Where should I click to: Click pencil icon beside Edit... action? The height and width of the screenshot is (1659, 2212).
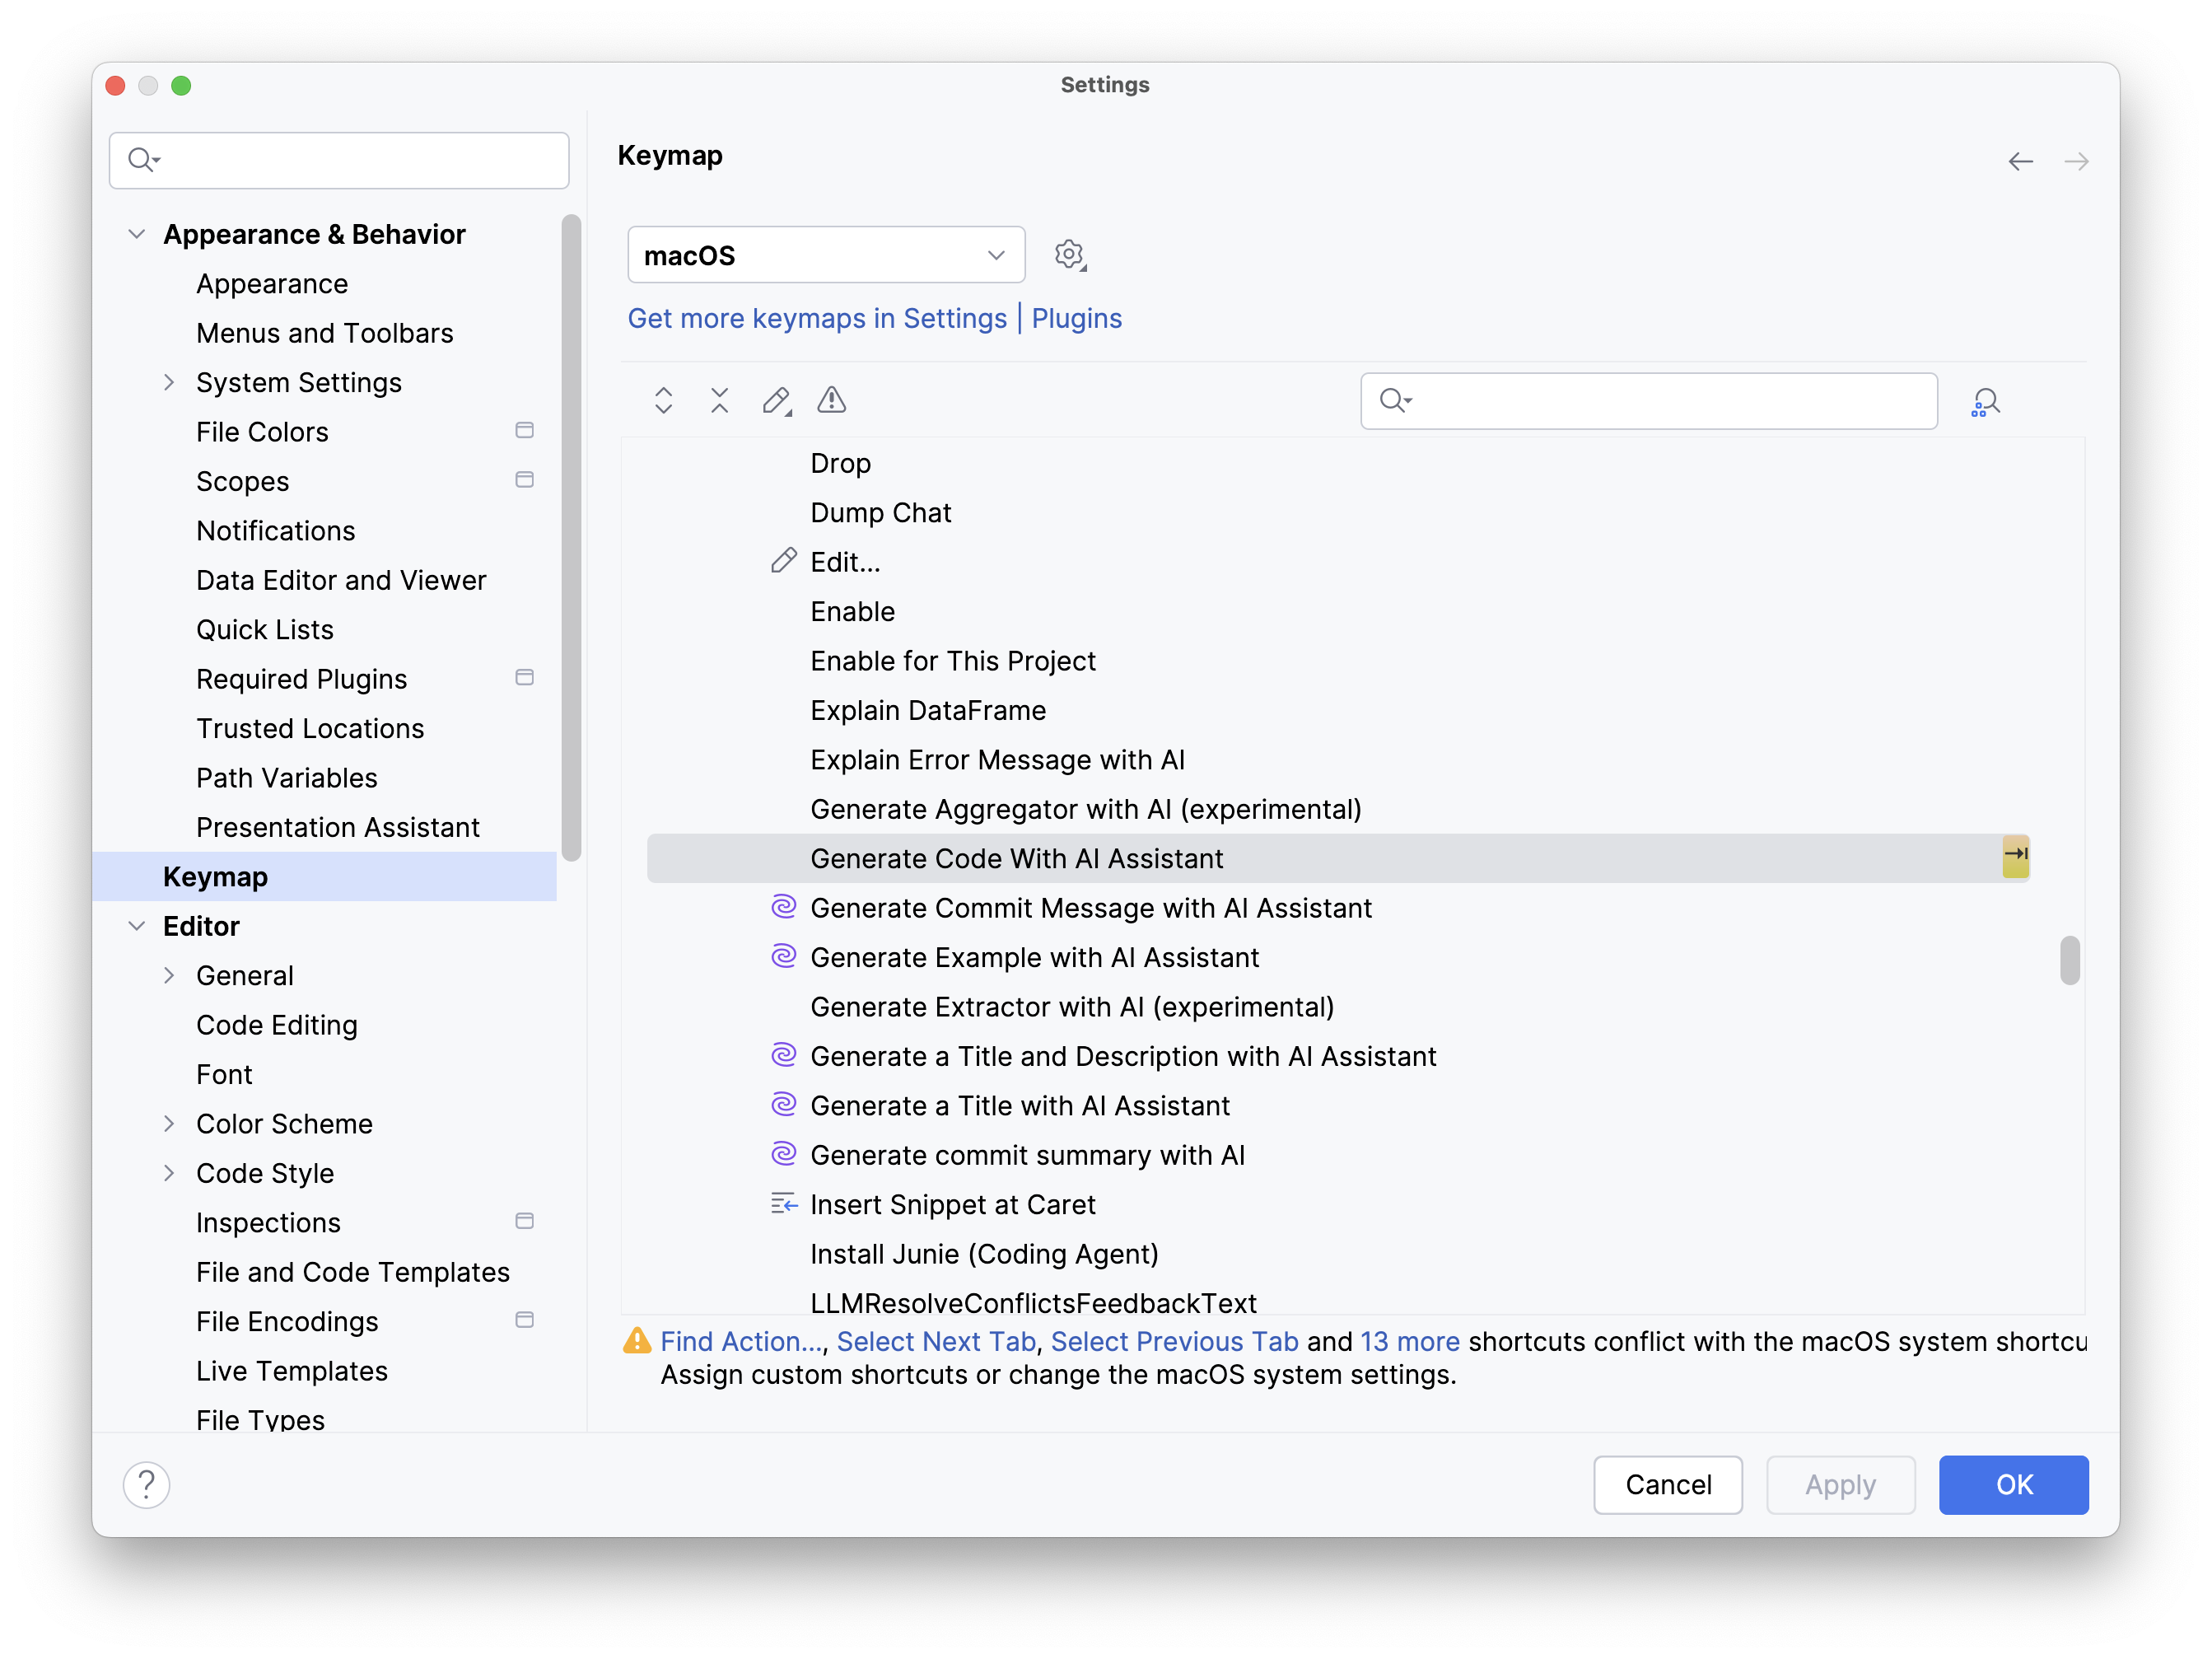[784, 560]
